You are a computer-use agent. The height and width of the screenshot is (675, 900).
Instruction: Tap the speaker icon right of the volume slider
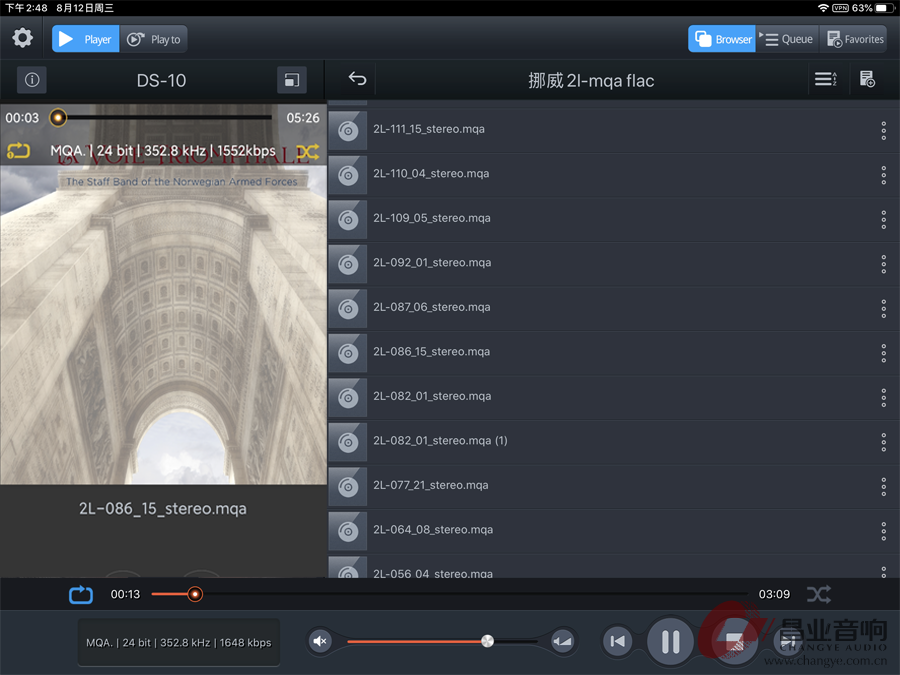point(562,641)
